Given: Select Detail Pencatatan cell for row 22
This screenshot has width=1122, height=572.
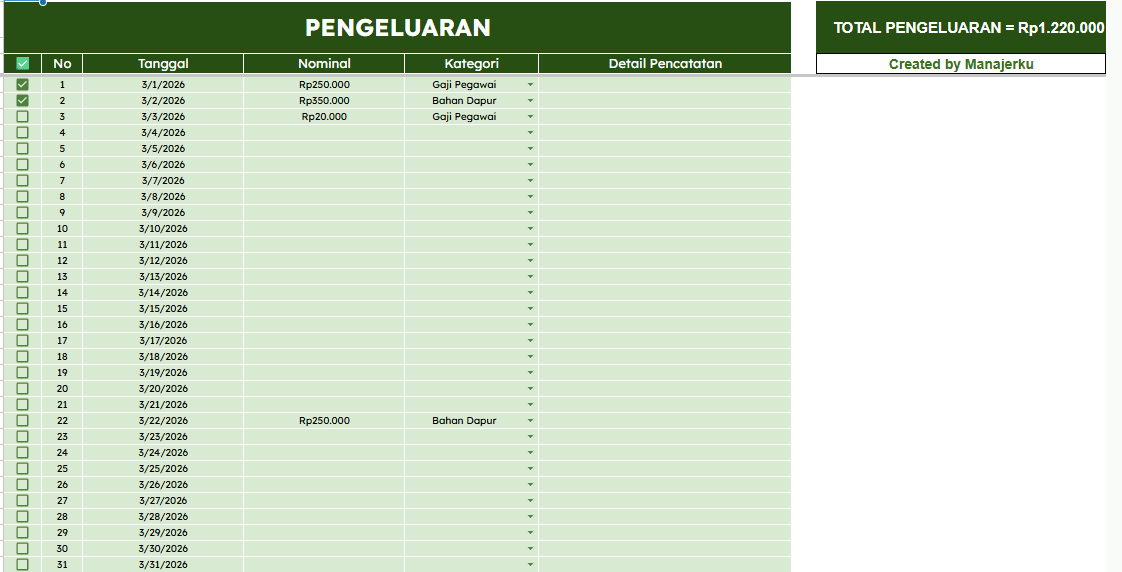Looking at the screenshot, I should (x=665, y=420).
